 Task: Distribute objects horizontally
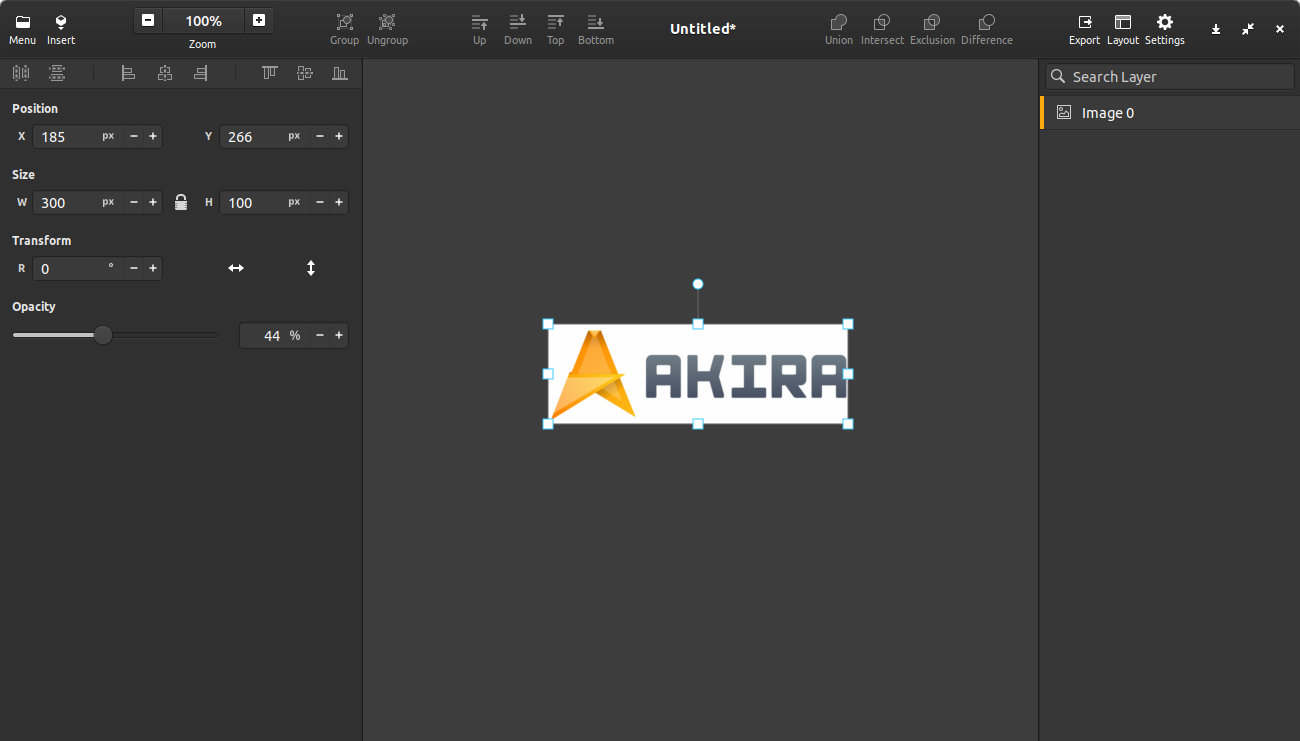pyautogui.click(x=20, y=72)
